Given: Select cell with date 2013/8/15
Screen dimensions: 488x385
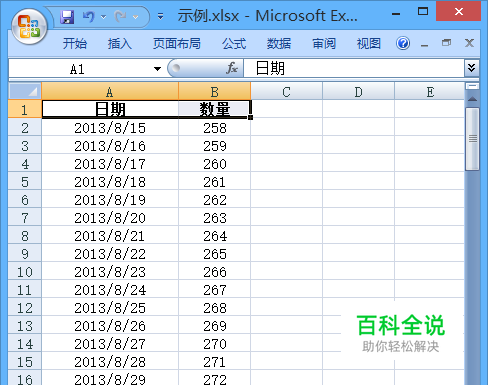Looking at the screenshot, I should pos(110,128).
